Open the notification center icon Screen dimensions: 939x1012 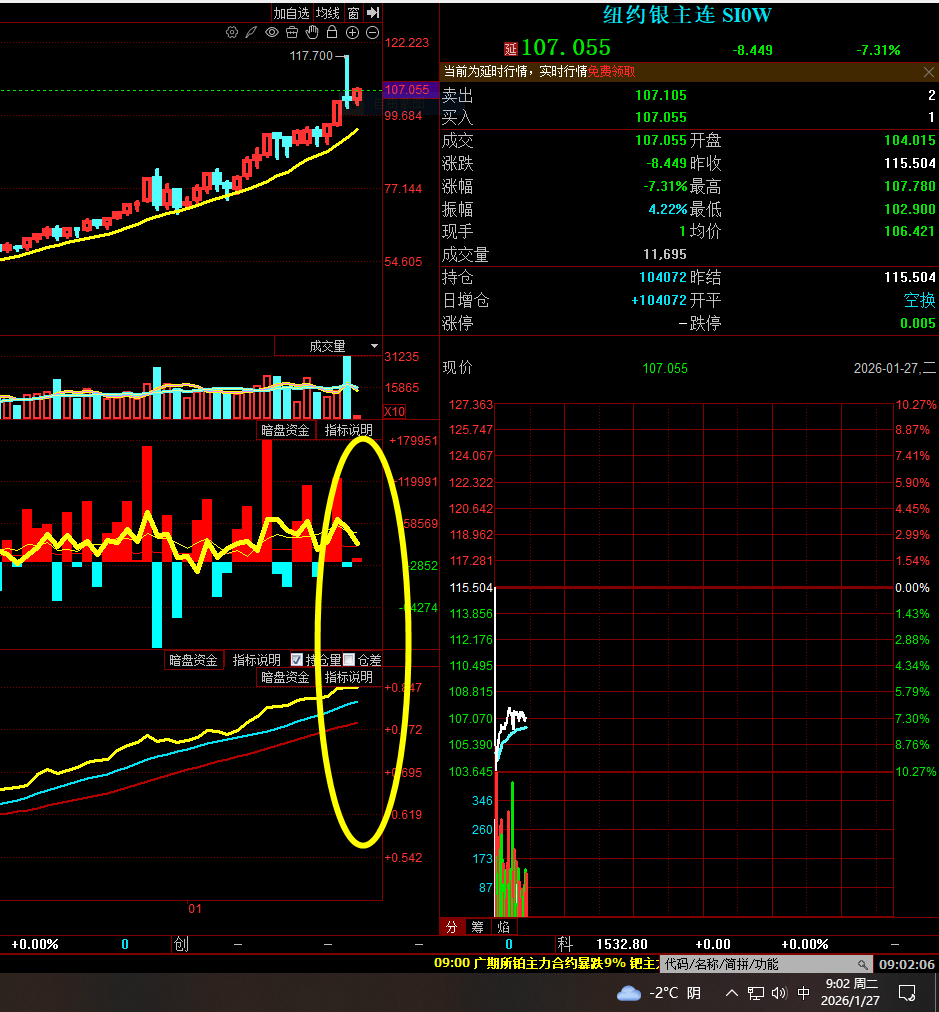907,993
